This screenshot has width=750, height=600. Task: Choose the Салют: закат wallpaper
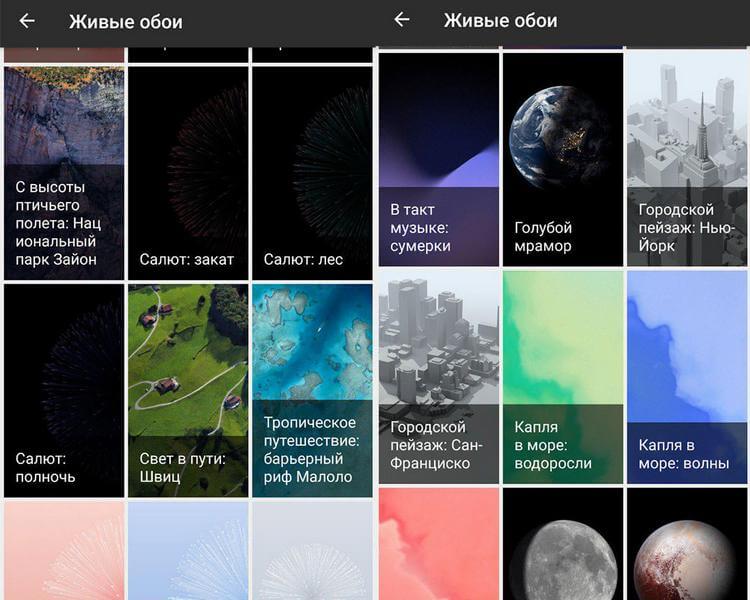(x=188, y=173)
